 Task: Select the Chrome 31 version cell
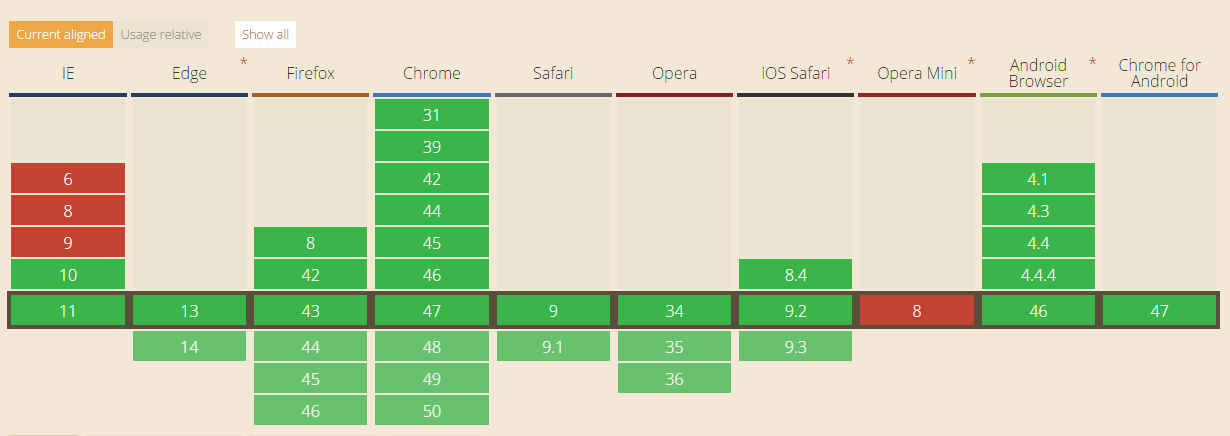point(432,114)
